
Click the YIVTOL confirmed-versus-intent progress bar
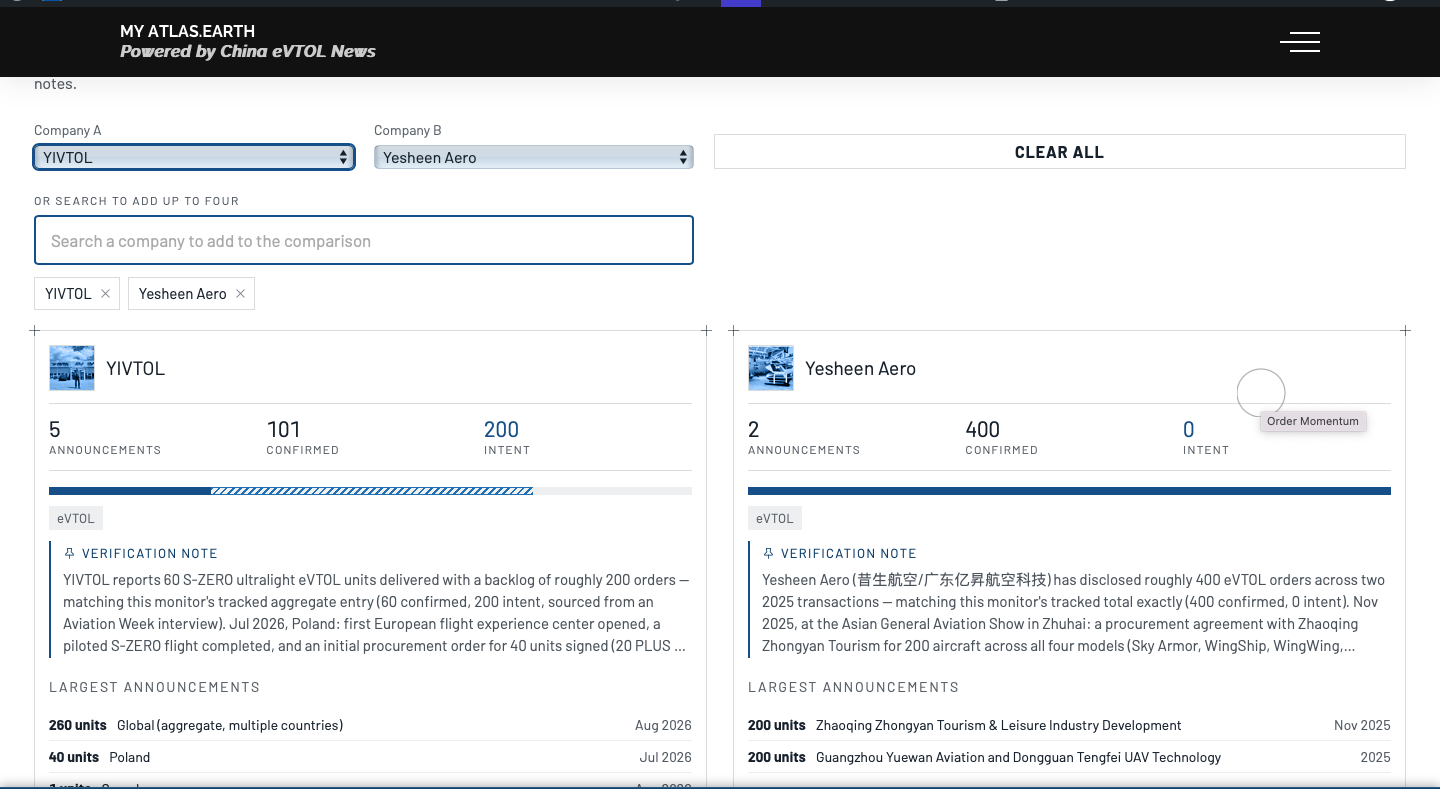pyautogui.click(x=370, y=491)
